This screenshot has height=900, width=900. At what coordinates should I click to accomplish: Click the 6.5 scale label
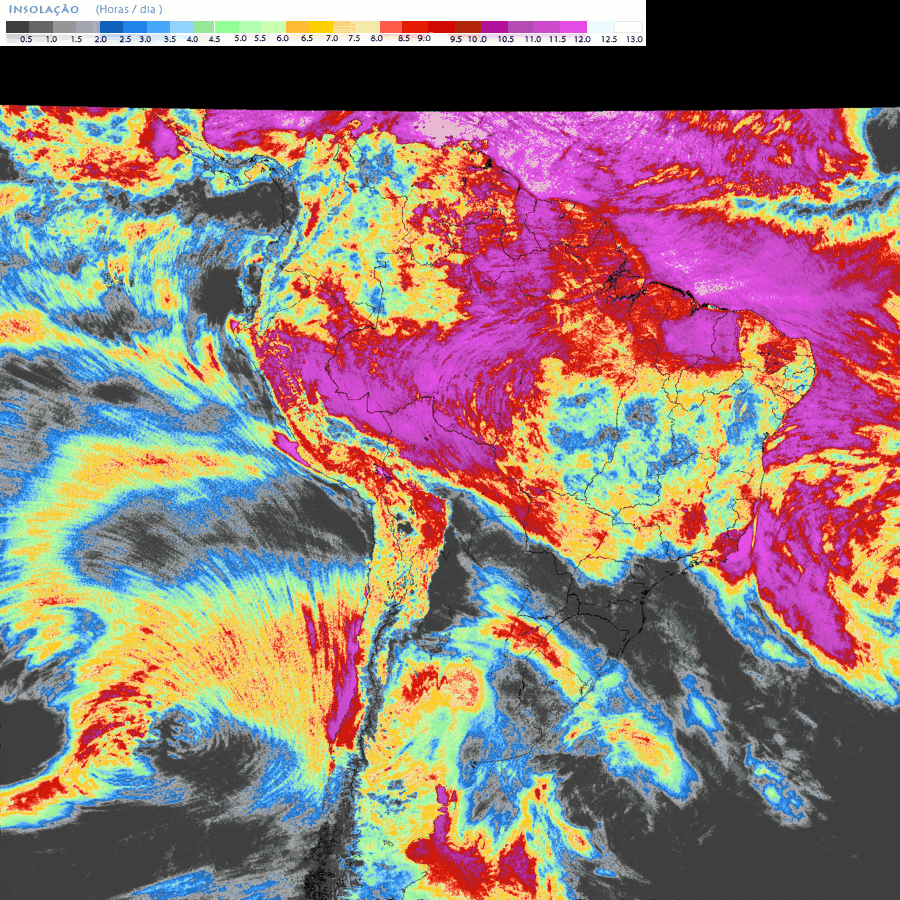pos(307,38)
